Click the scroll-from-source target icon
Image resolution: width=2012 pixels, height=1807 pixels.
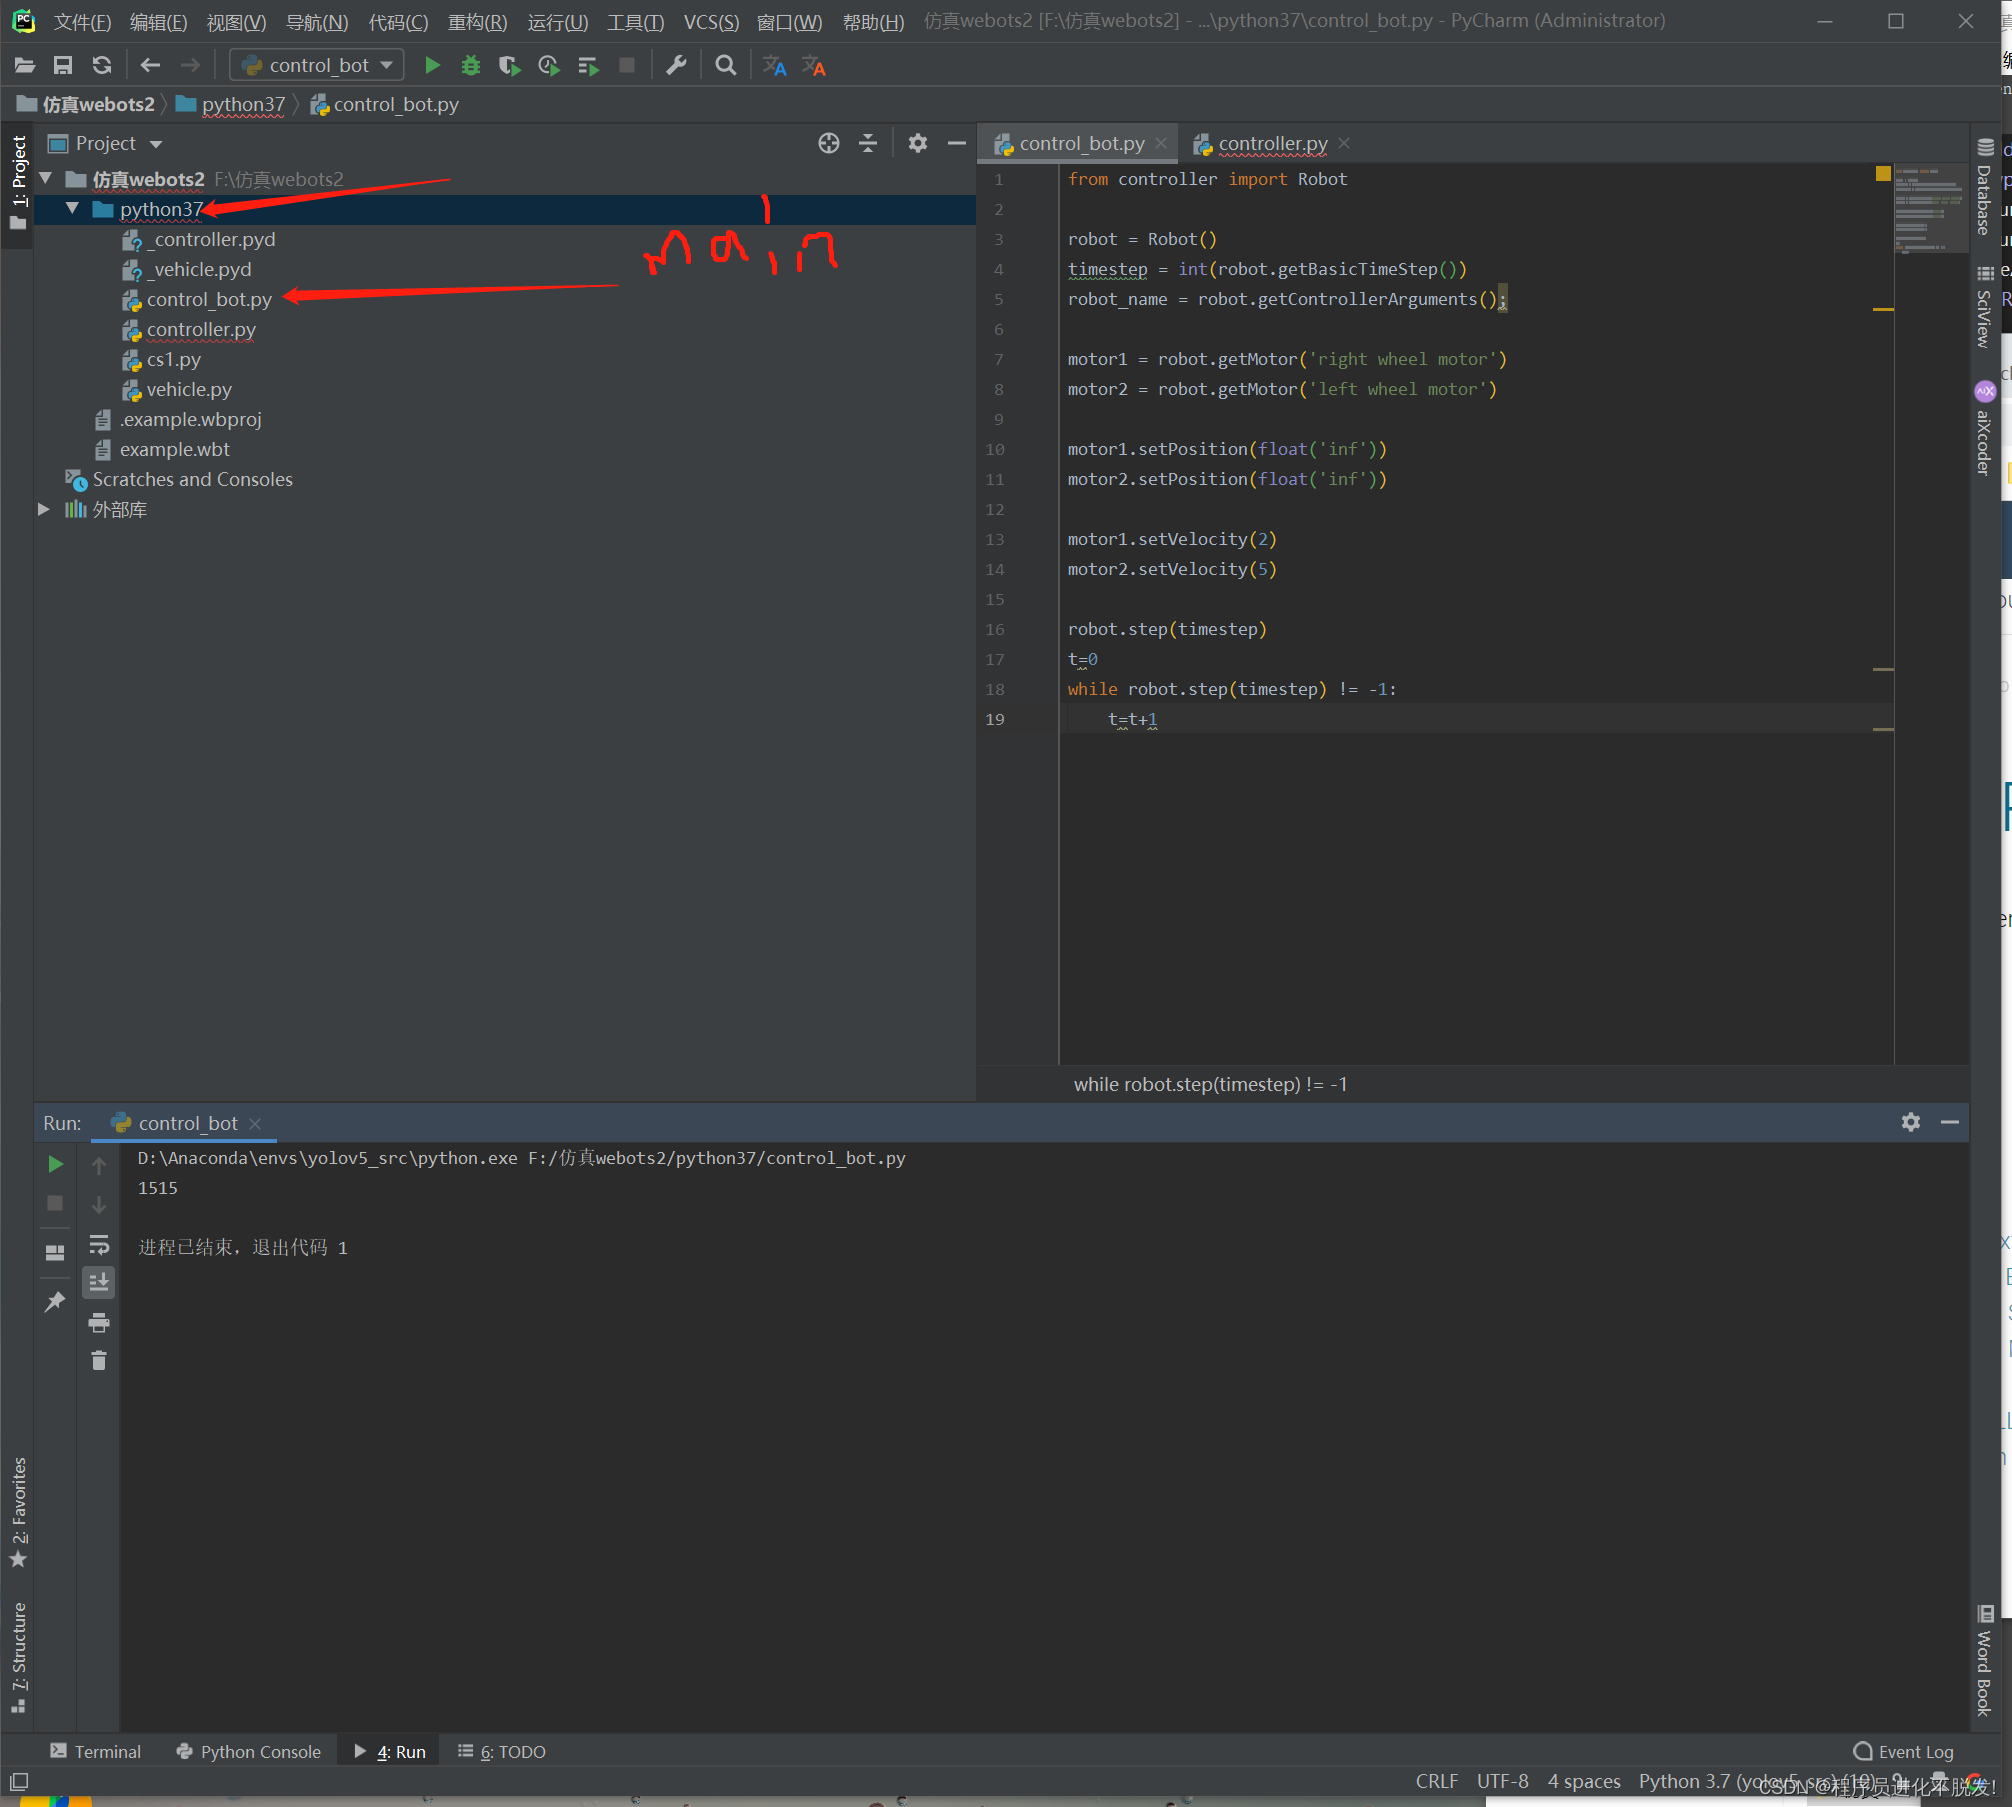click(x=828, y=143)
